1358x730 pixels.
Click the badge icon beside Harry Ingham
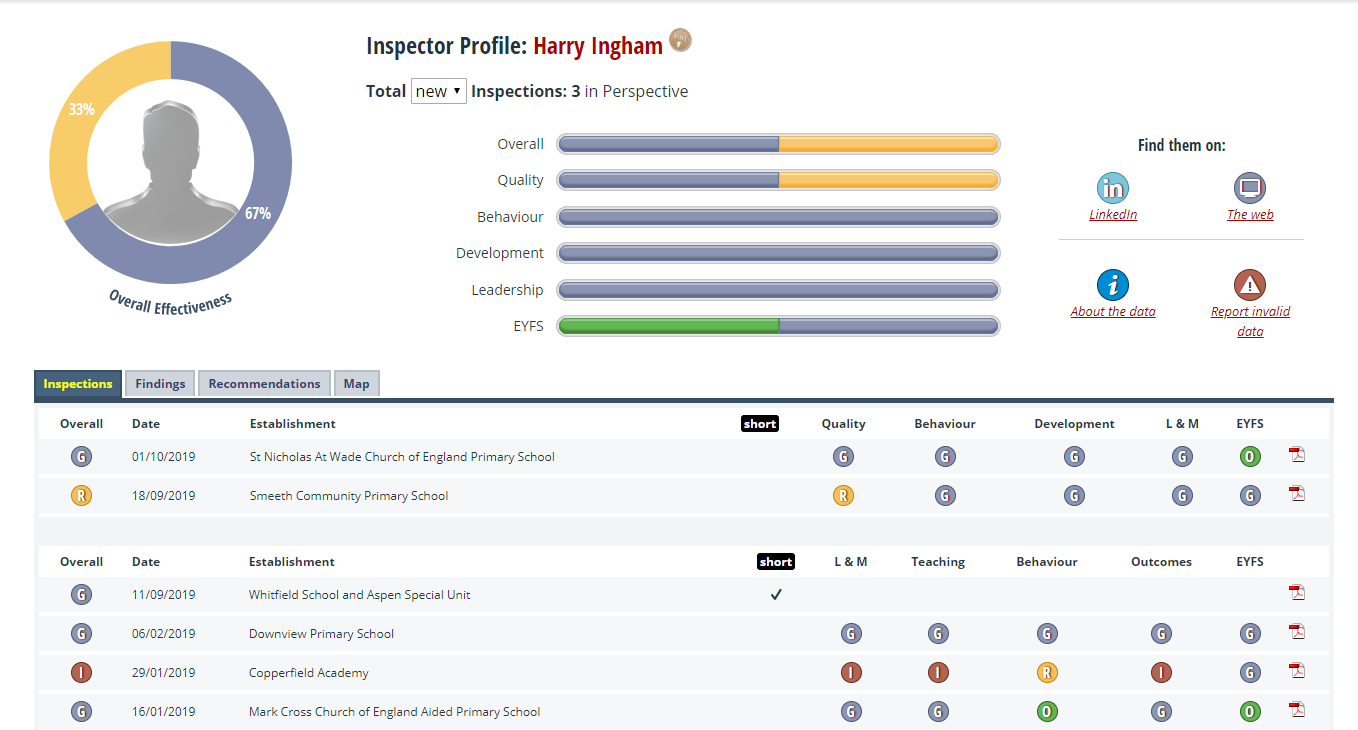(x=680, y=41)
